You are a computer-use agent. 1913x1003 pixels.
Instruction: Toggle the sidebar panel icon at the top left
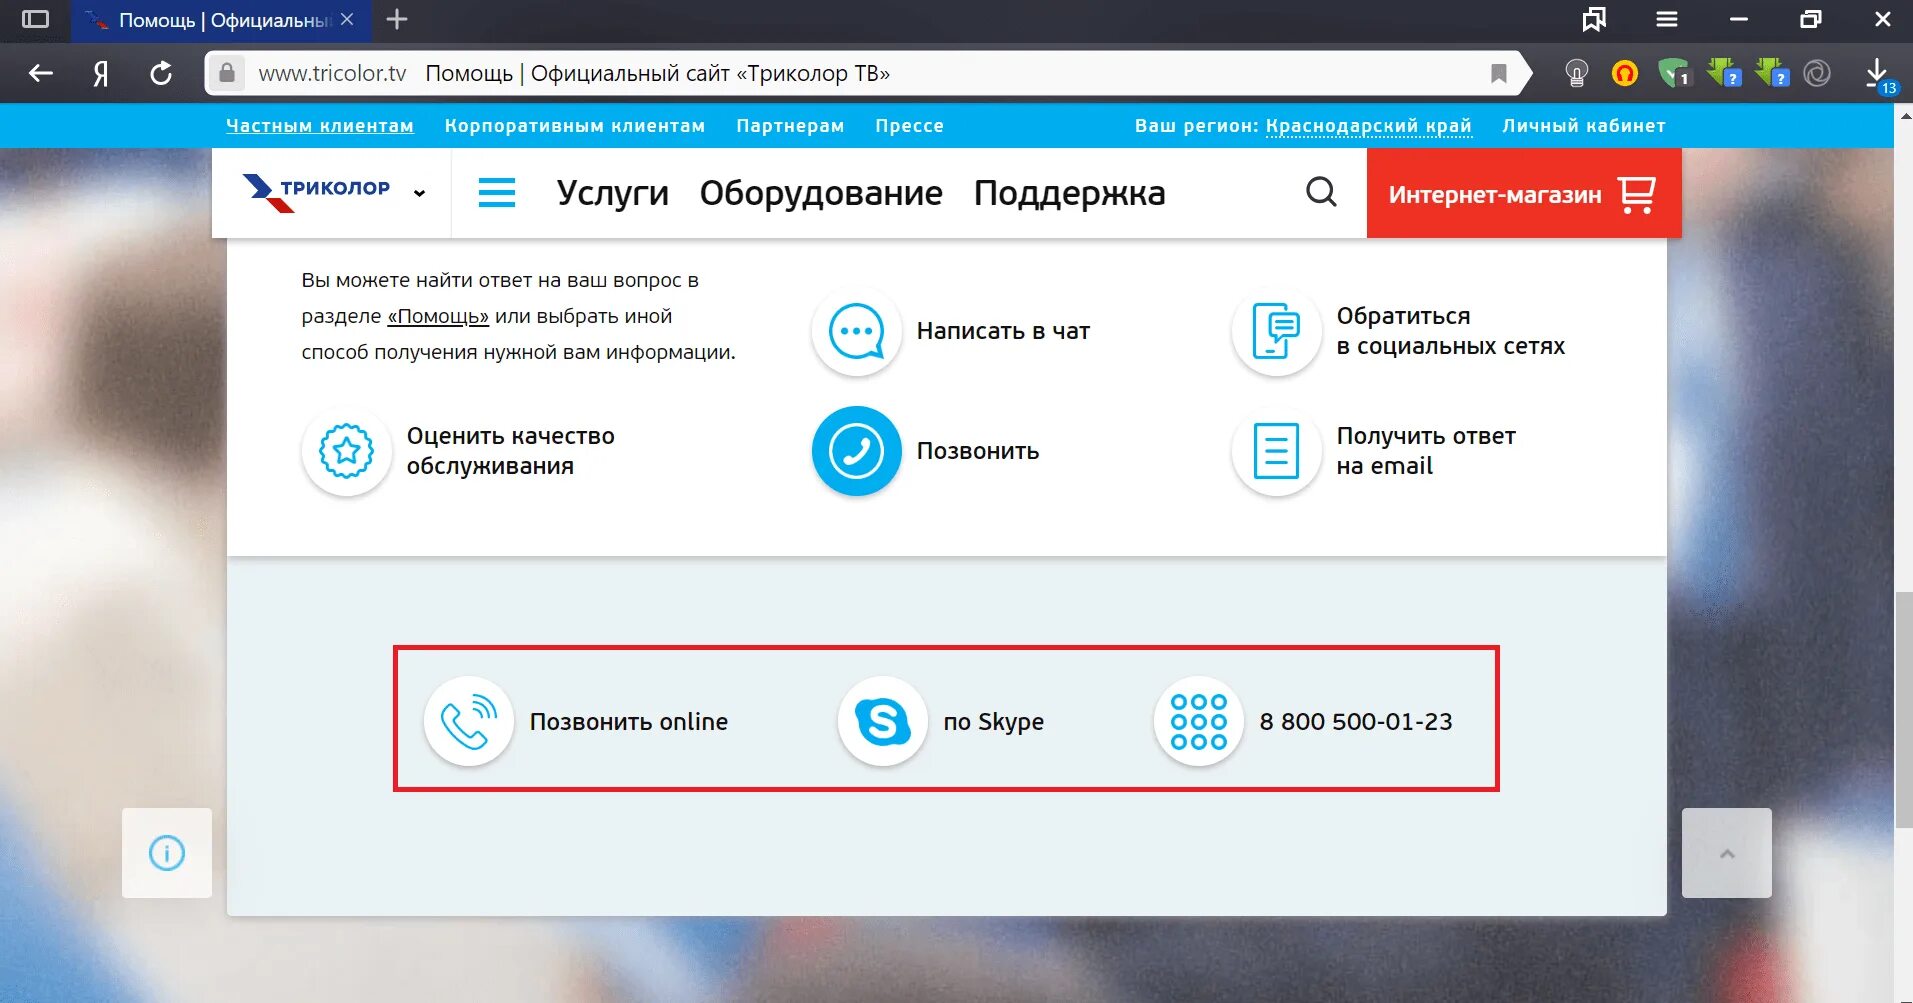coord(35,19)
